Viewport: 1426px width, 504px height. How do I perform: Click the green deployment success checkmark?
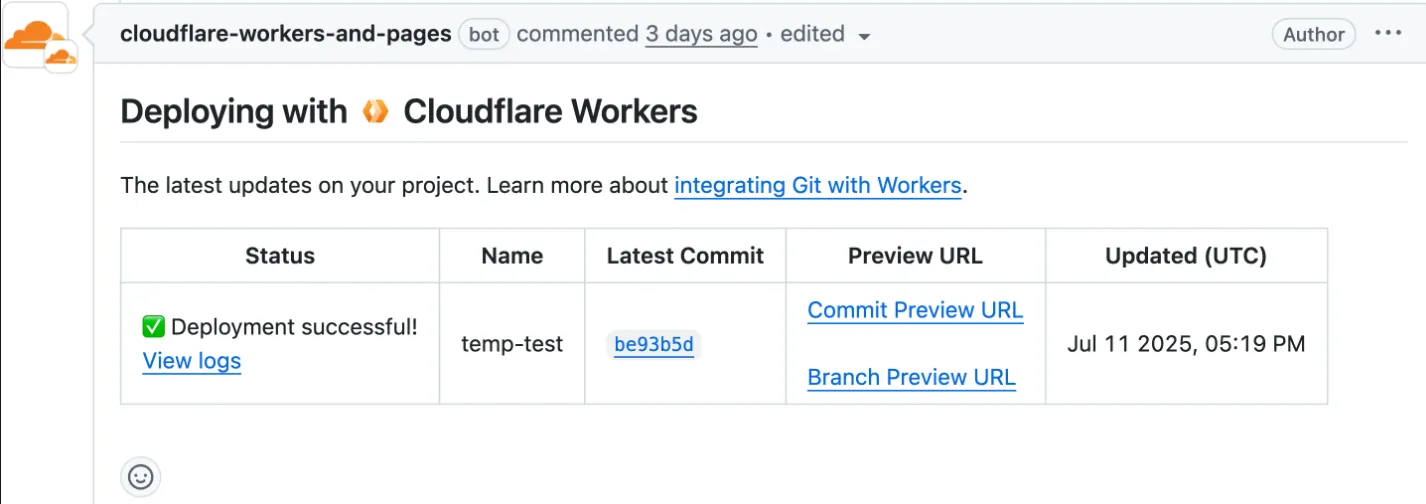[153, 327]
